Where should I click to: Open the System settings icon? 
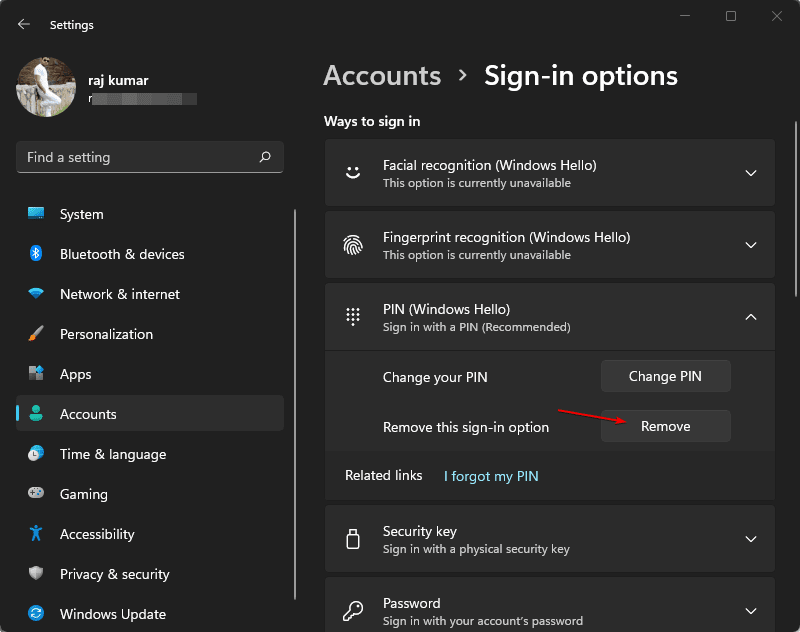pos(36,214)
